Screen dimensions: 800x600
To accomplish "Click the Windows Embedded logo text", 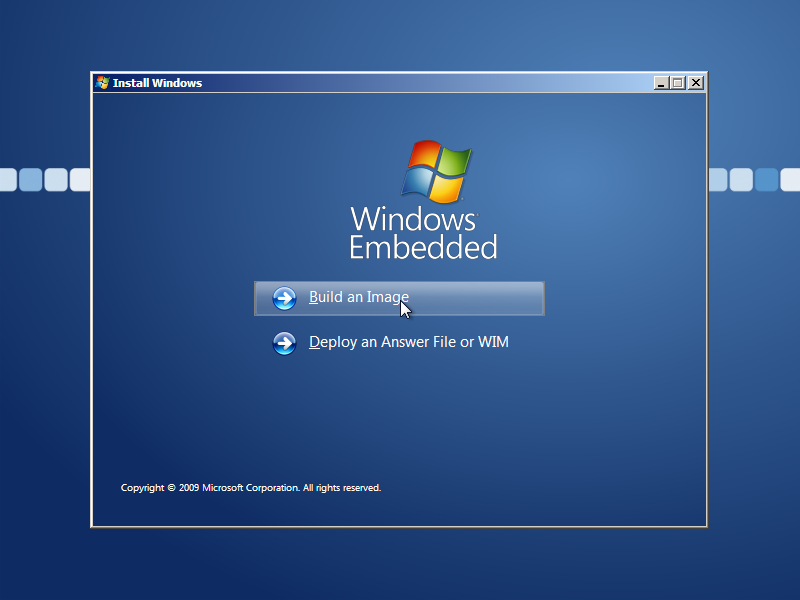I will (423, 233).
